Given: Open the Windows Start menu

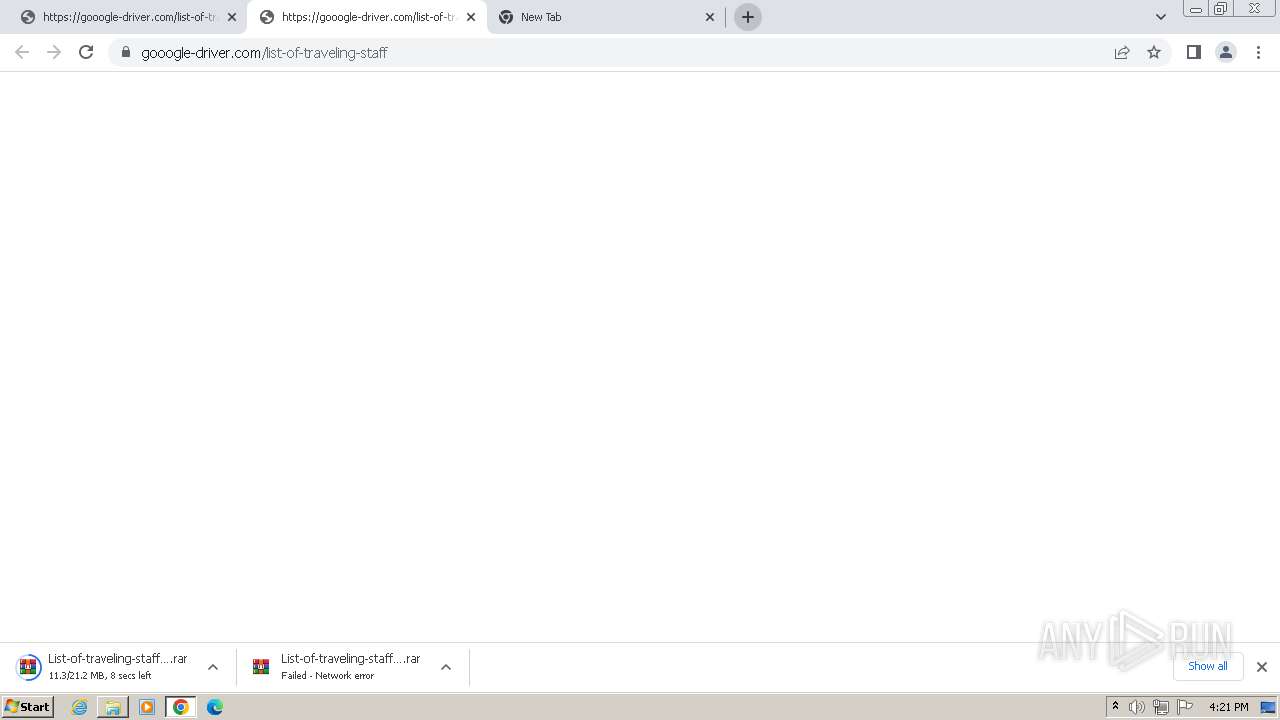Looking at the screenshot, I should click(27, 706).
